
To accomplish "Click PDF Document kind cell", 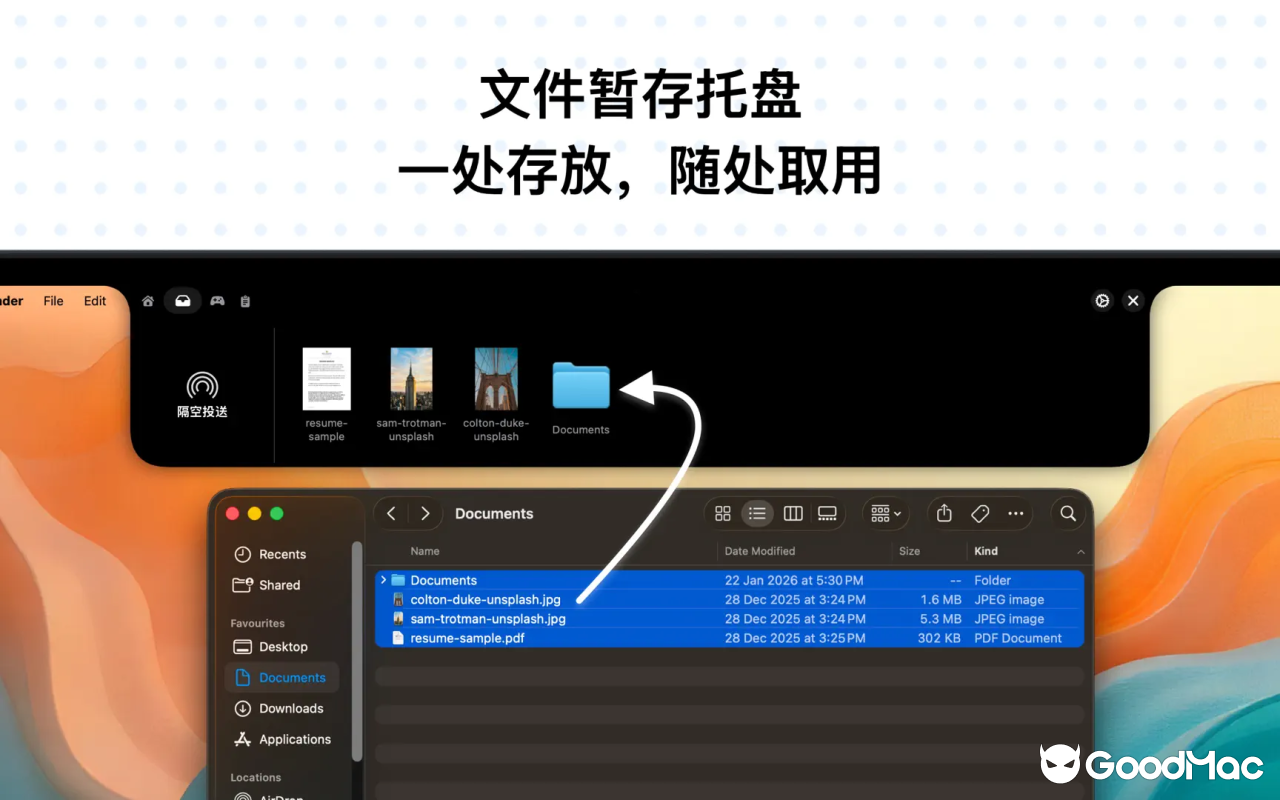I will 1018,638.
